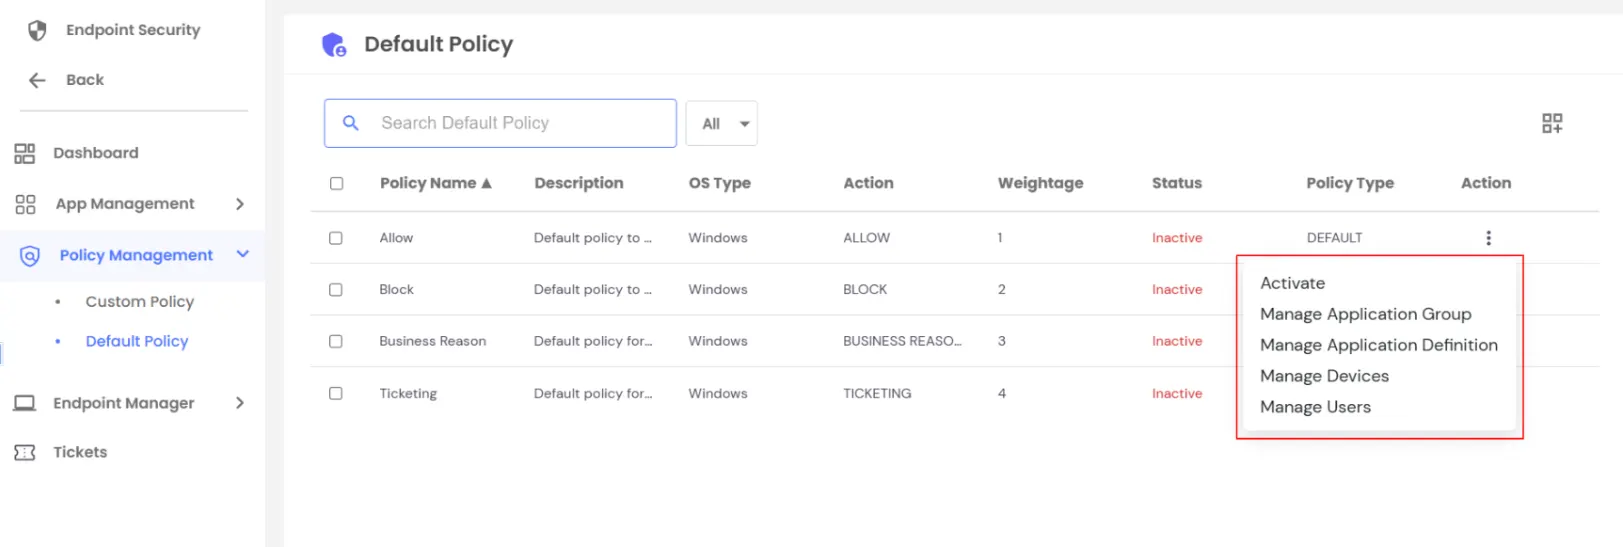Collapse the Policy Management section chevron

tap(242, 254)
